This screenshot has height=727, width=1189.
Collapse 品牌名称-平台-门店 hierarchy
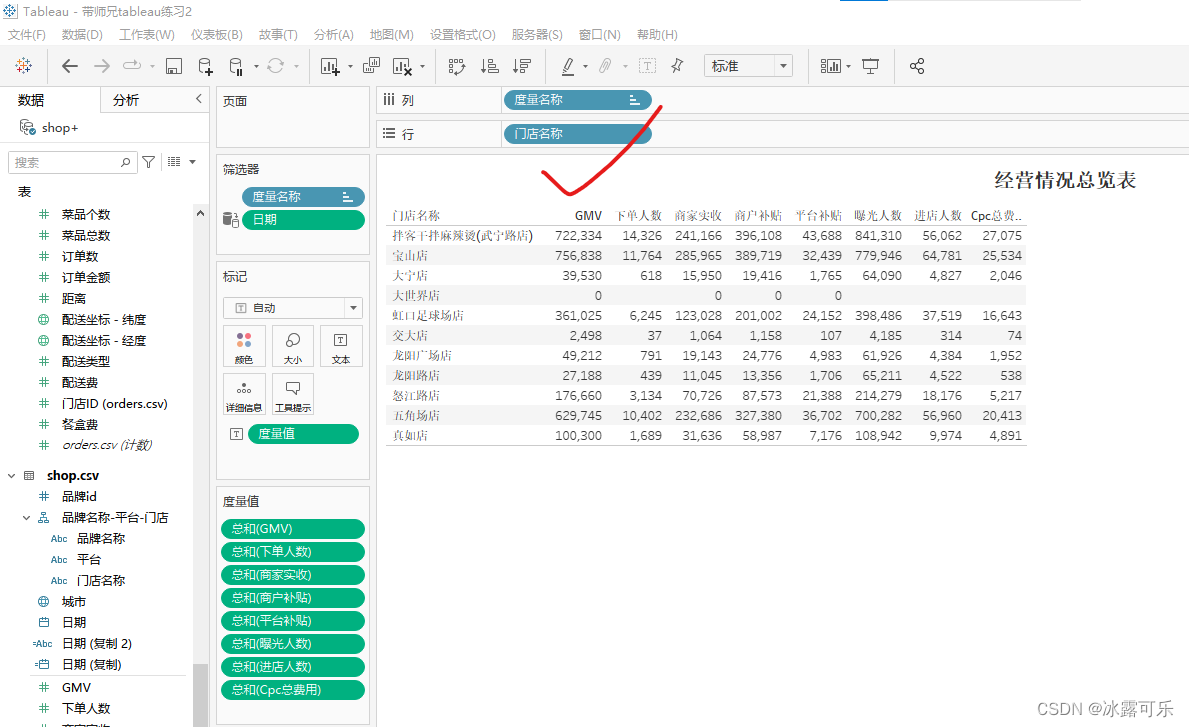[x=27, y=518]
